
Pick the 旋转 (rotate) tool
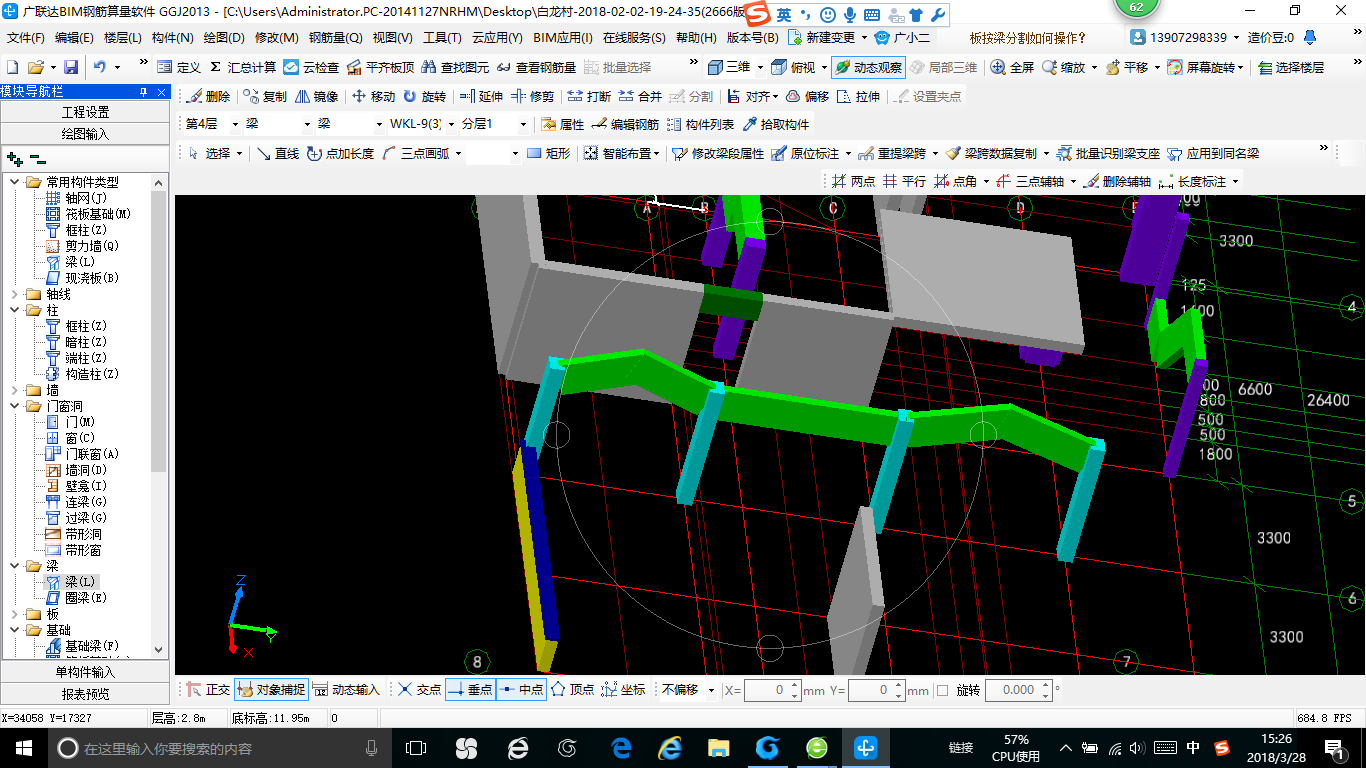[x=424, y=97]
